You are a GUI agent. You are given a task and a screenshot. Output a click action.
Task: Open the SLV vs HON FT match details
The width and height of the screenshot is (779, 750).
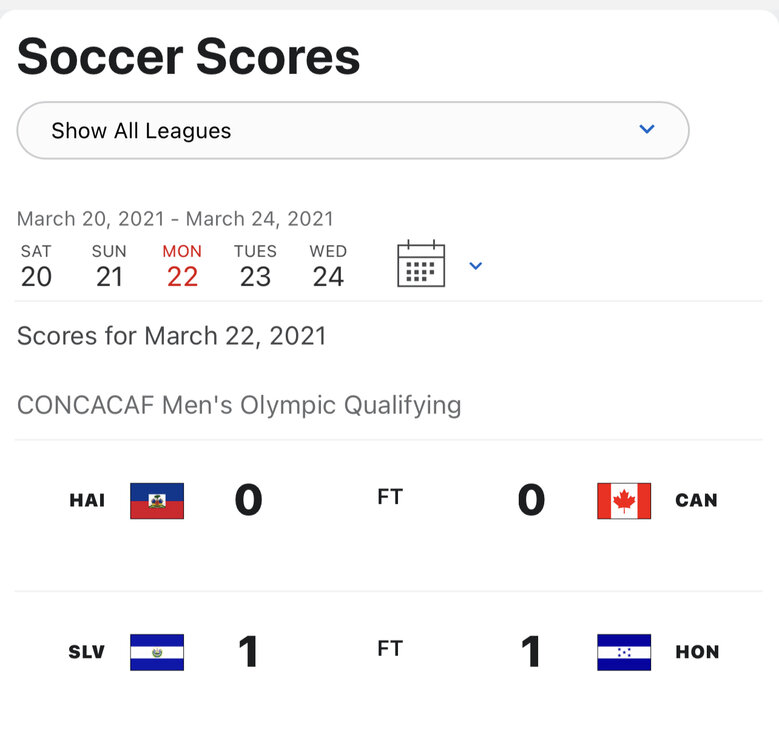pyautogui.click(x=390, y=649)
